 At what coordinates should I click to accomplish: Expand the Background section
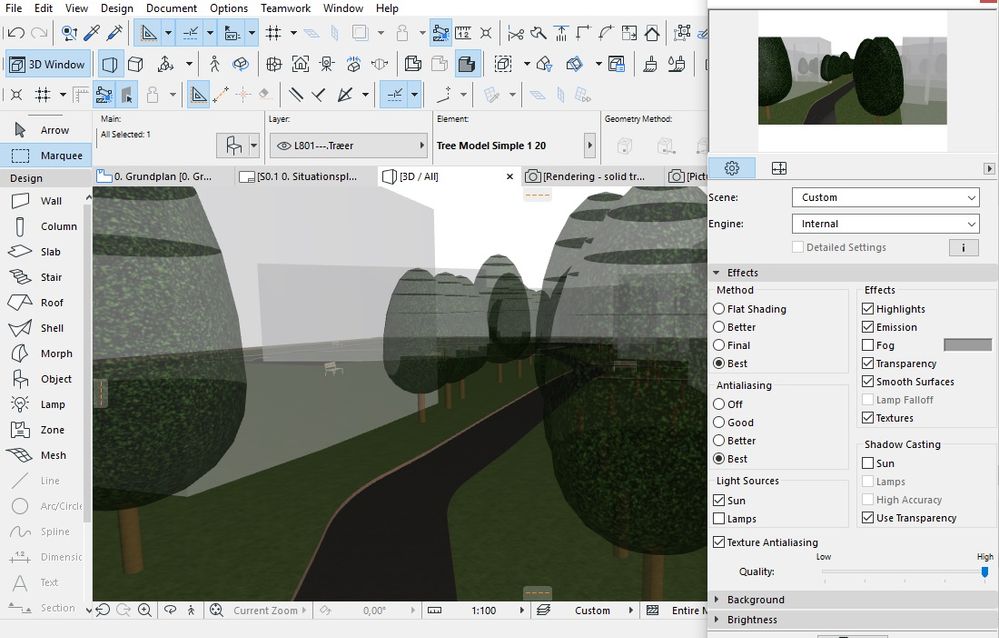click(x=755, y=600)
